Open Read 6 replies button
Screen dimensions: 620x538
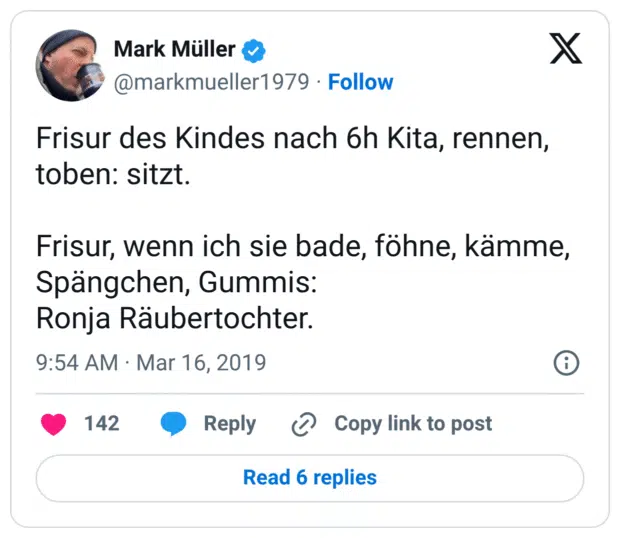310,478
